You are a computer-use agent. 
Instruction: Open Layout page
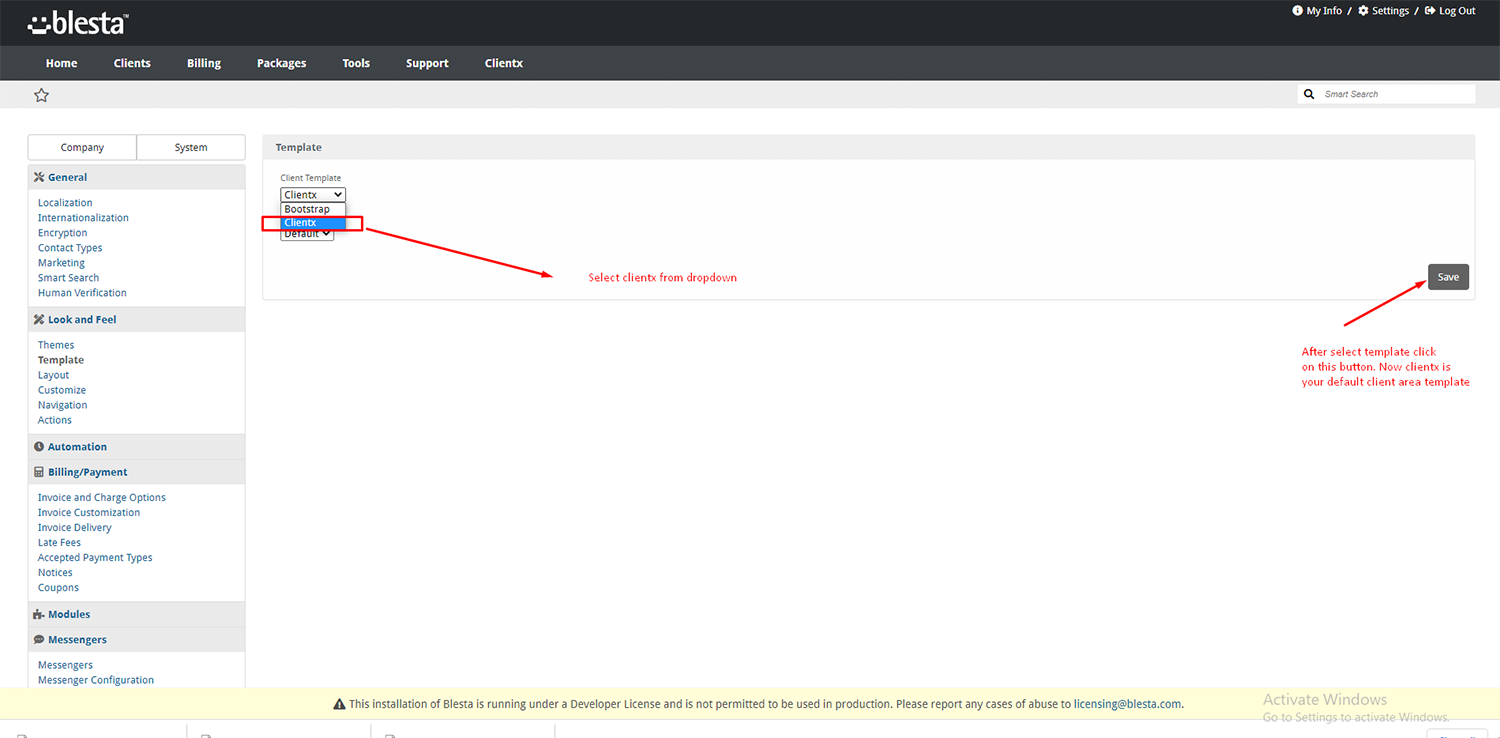(x=53, y=375)
